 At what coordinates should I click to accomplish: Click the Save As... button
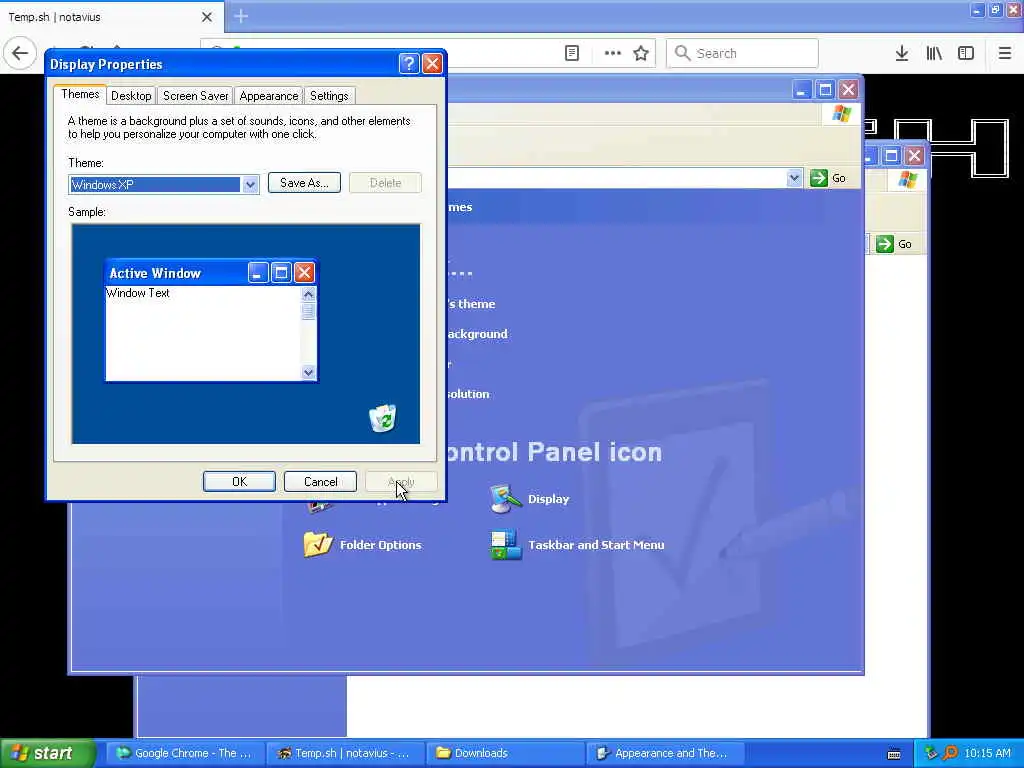tap(304, 183)
